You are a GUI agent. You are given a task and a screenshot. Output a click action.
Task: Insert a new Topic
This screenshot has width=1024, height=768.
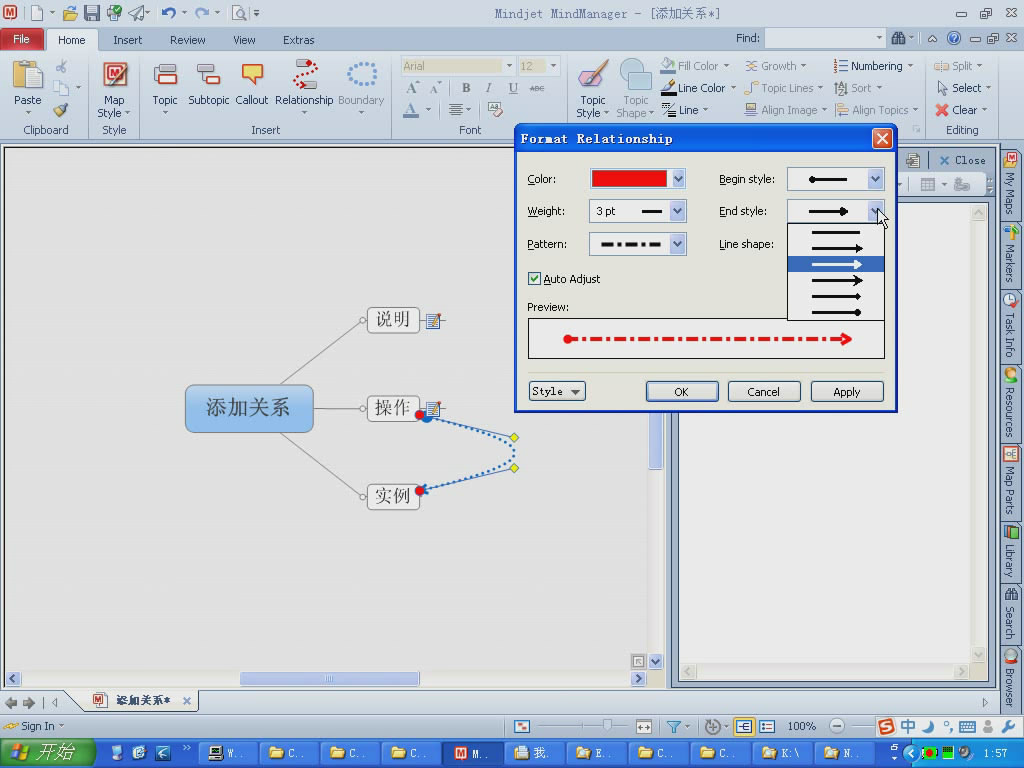tap(165, 74)
